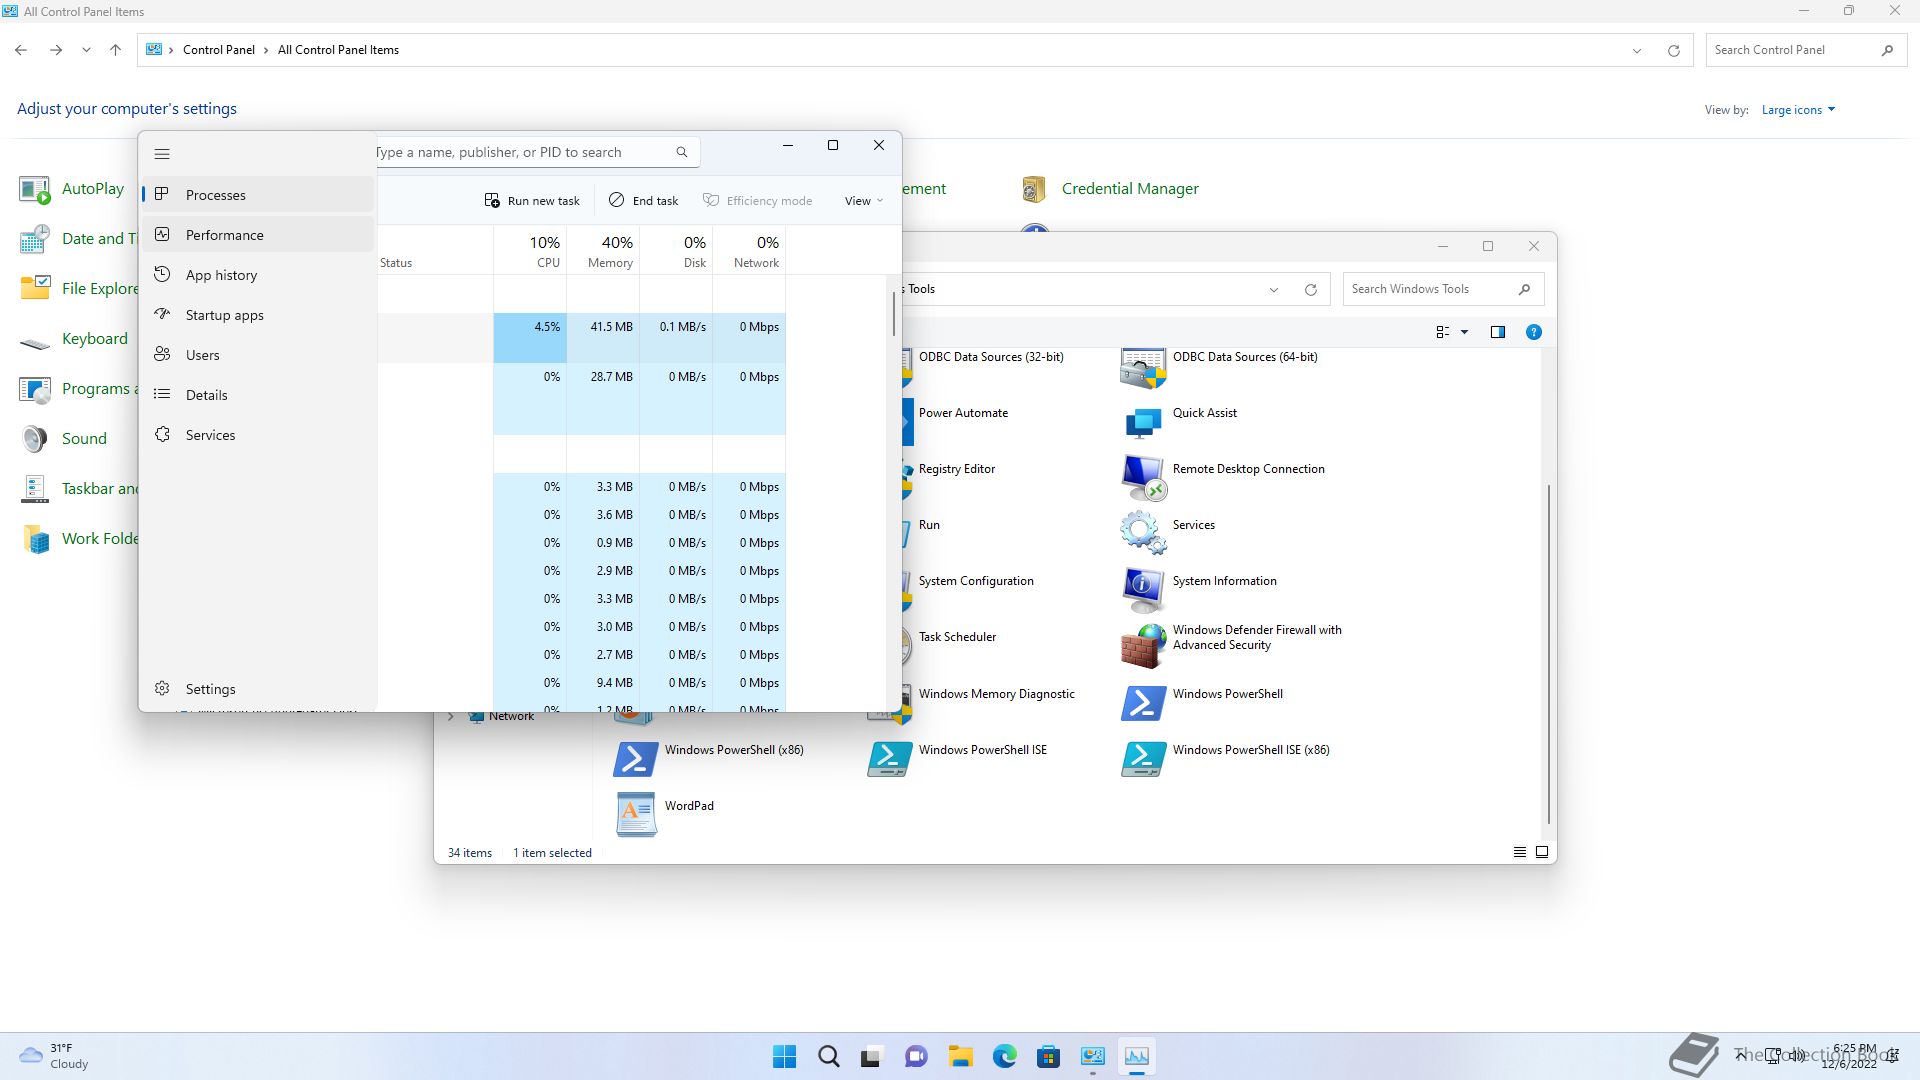1920x1080 pixels.
Task: Click Efficiency mode button
Action: 757,201
